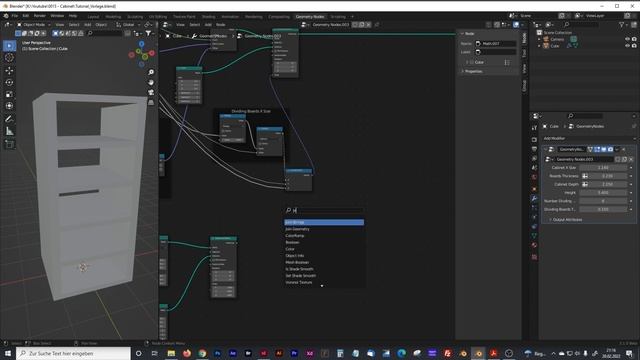Toggle camera view icon in viewport
Viewport: 640px width, 360px height.
point(151,93)
